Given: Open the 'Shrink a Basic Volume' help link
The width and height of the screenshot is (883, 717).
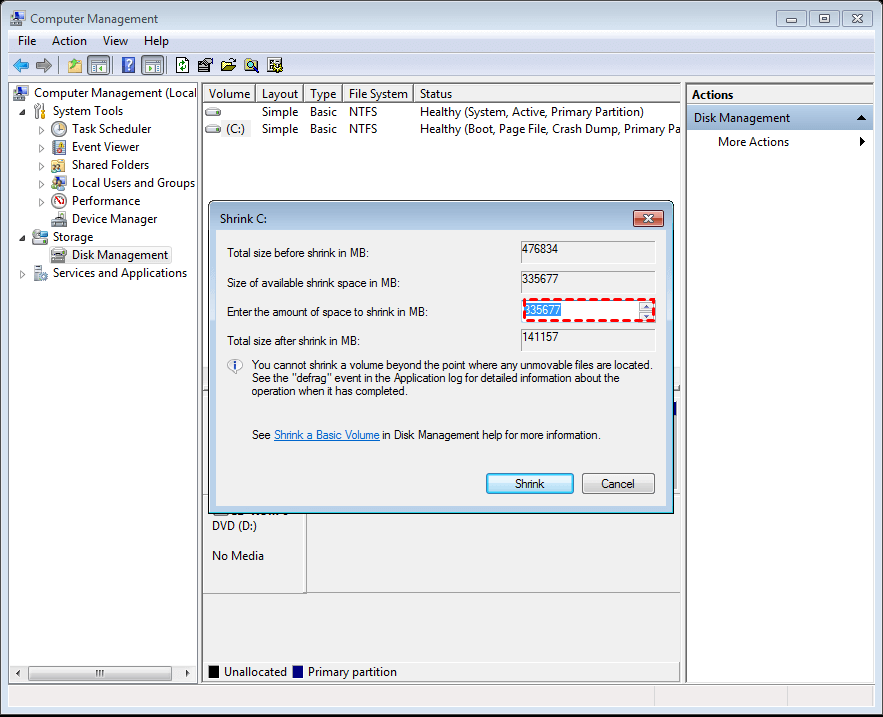Looking at the screenshot, I should pyautogui.click(x=327, y=435).
